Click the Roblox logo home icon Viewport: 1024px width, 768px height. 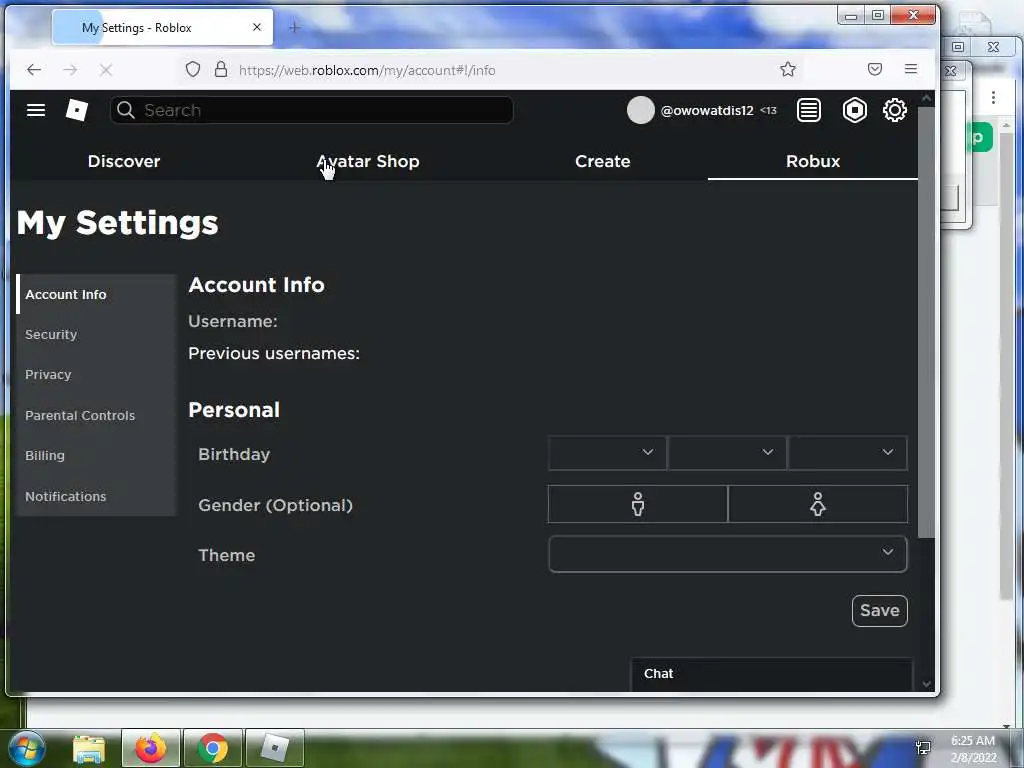click(x=76, y=110)
